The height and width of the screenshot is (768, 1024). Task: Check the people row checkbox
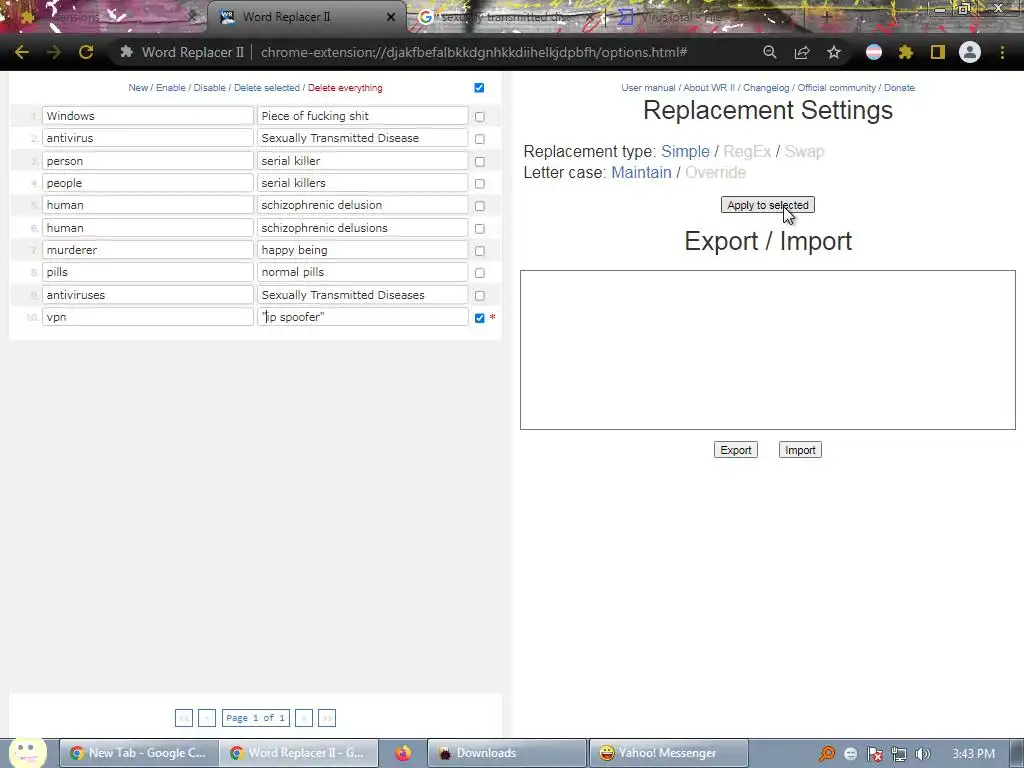[480, 184]
